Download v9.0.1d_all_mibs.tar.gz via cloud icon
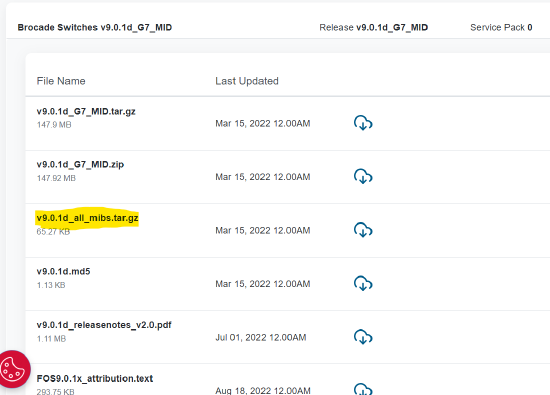The width and height of the screenshot is (550, 395). click(x=363, y=230)
